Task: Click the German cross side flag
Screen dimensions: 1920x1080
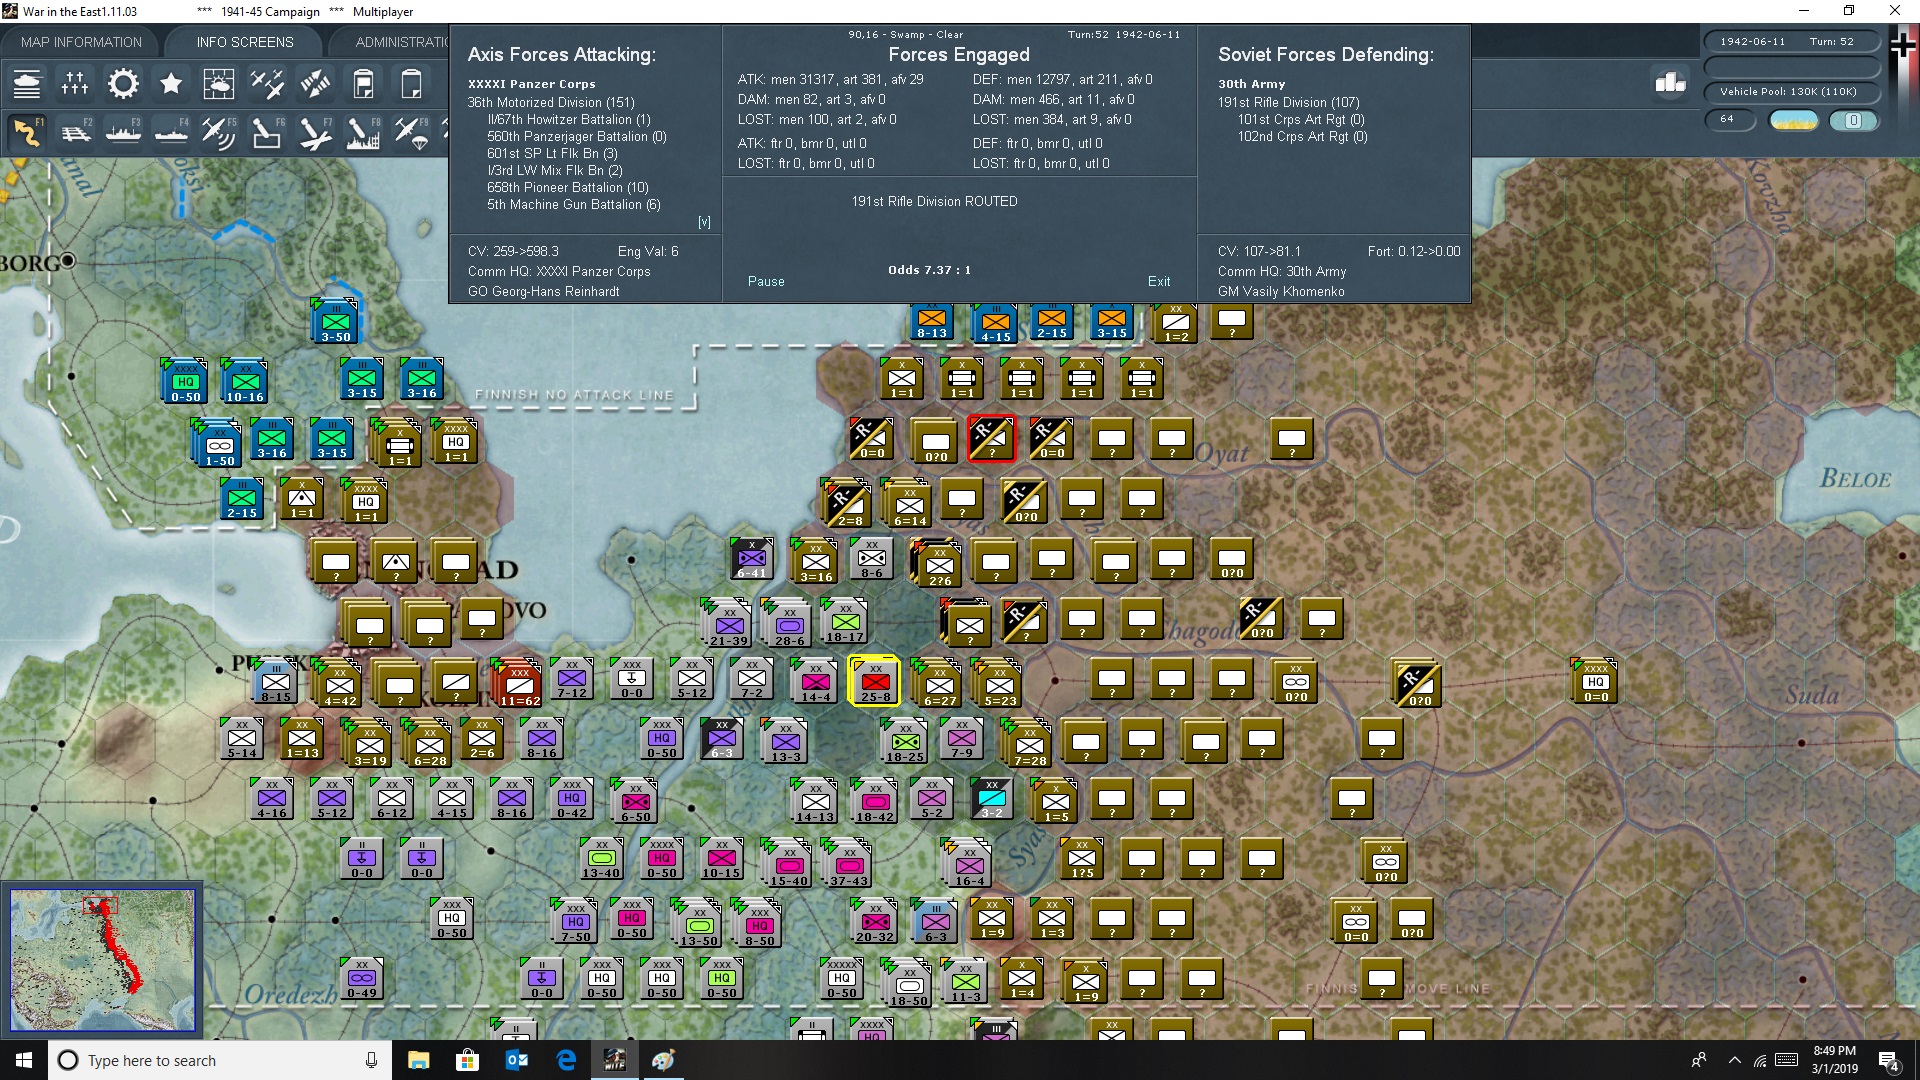Action: click(1903, 46)
